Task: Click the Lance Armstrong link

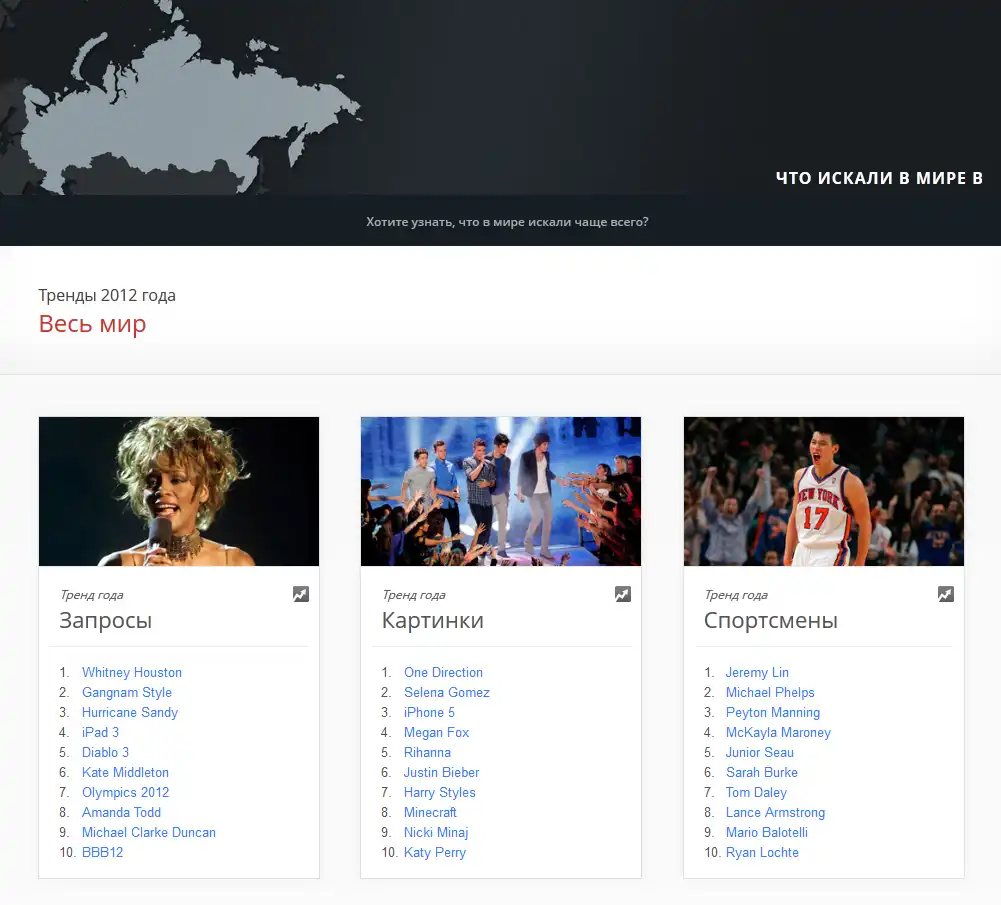Action: click(775, 812)
